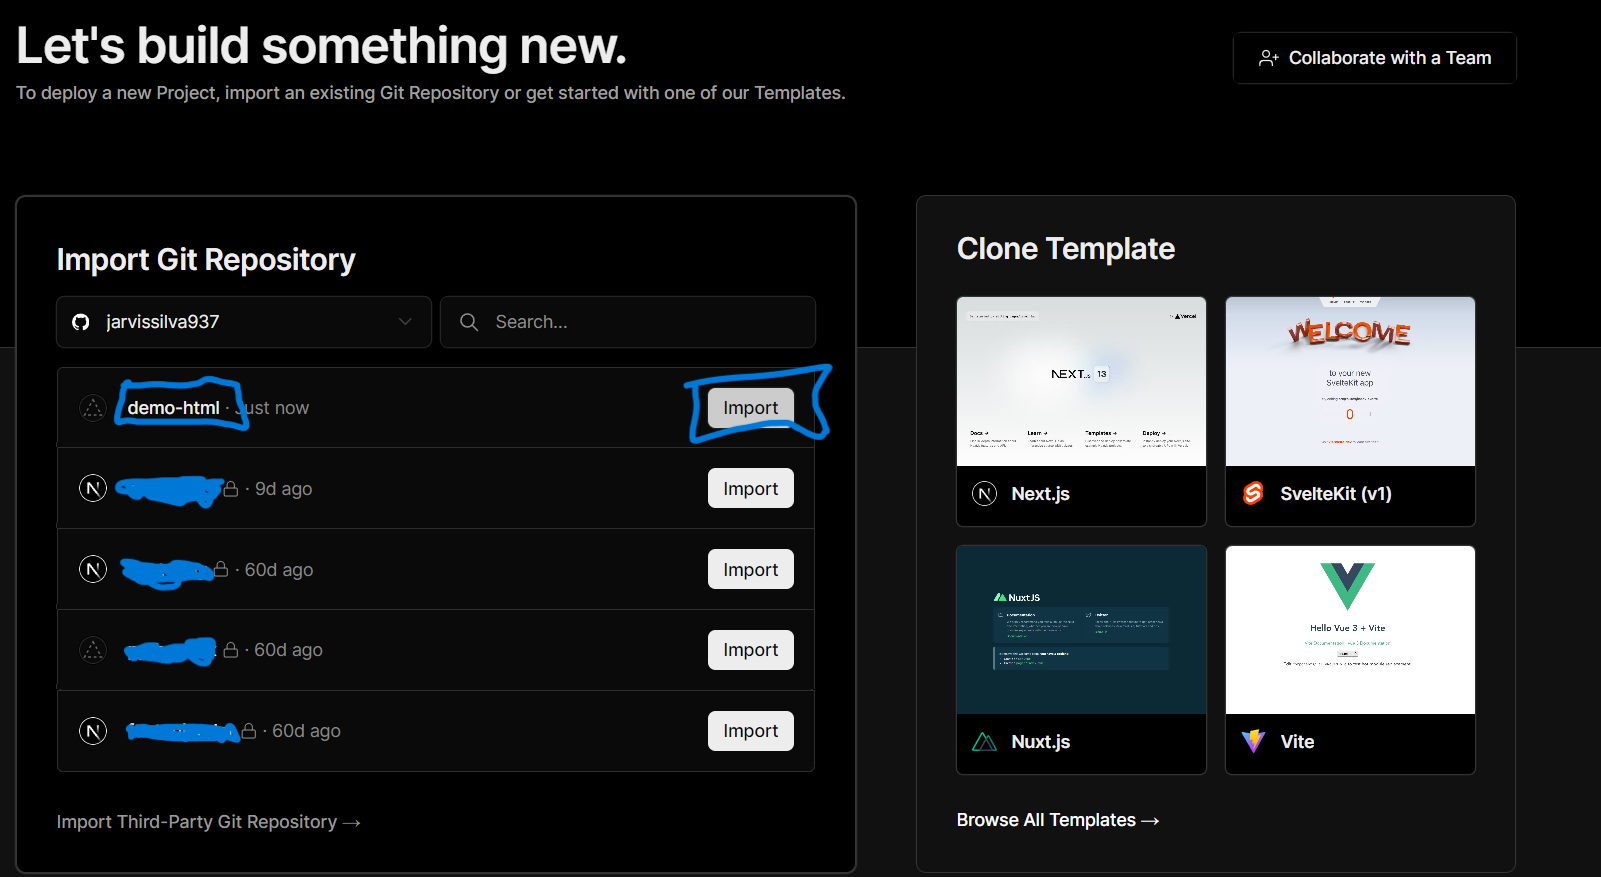Screen dimensions: 1601x877
Task: Click the magnifier icon in the search box
Action: point(468,322)
